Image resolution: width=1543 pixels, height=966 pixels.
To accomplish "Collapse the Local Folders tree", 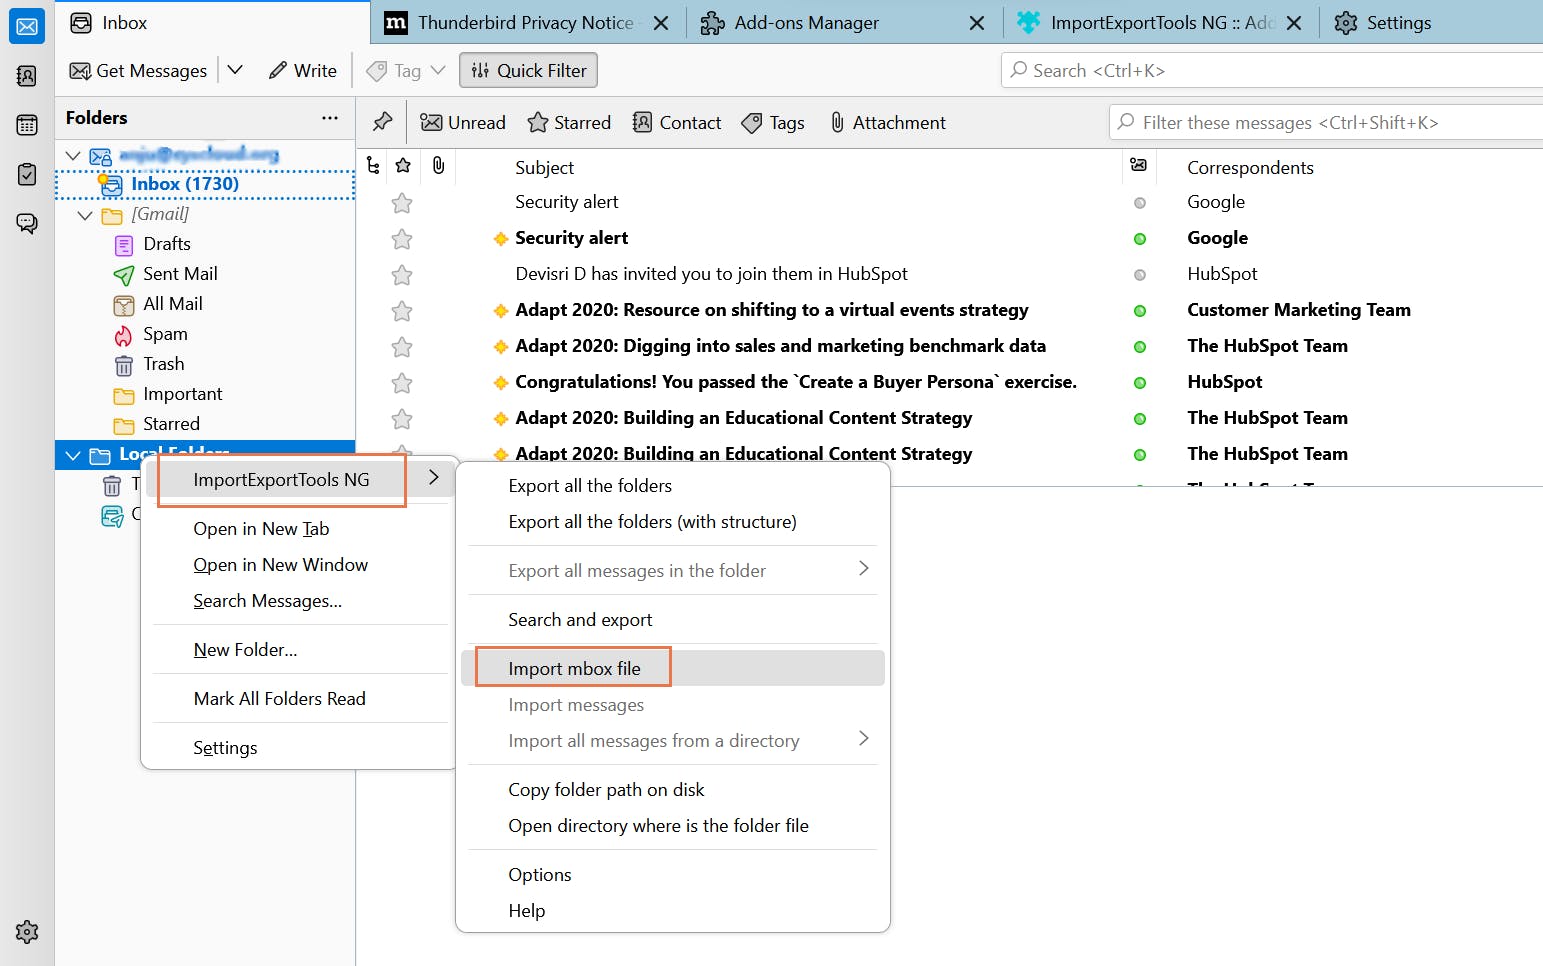I will coord(73,455).
